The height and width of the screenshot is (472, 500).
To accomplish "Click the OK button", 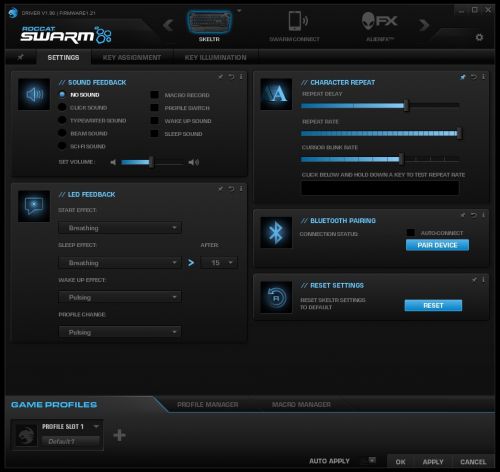I will pos(401,462).
